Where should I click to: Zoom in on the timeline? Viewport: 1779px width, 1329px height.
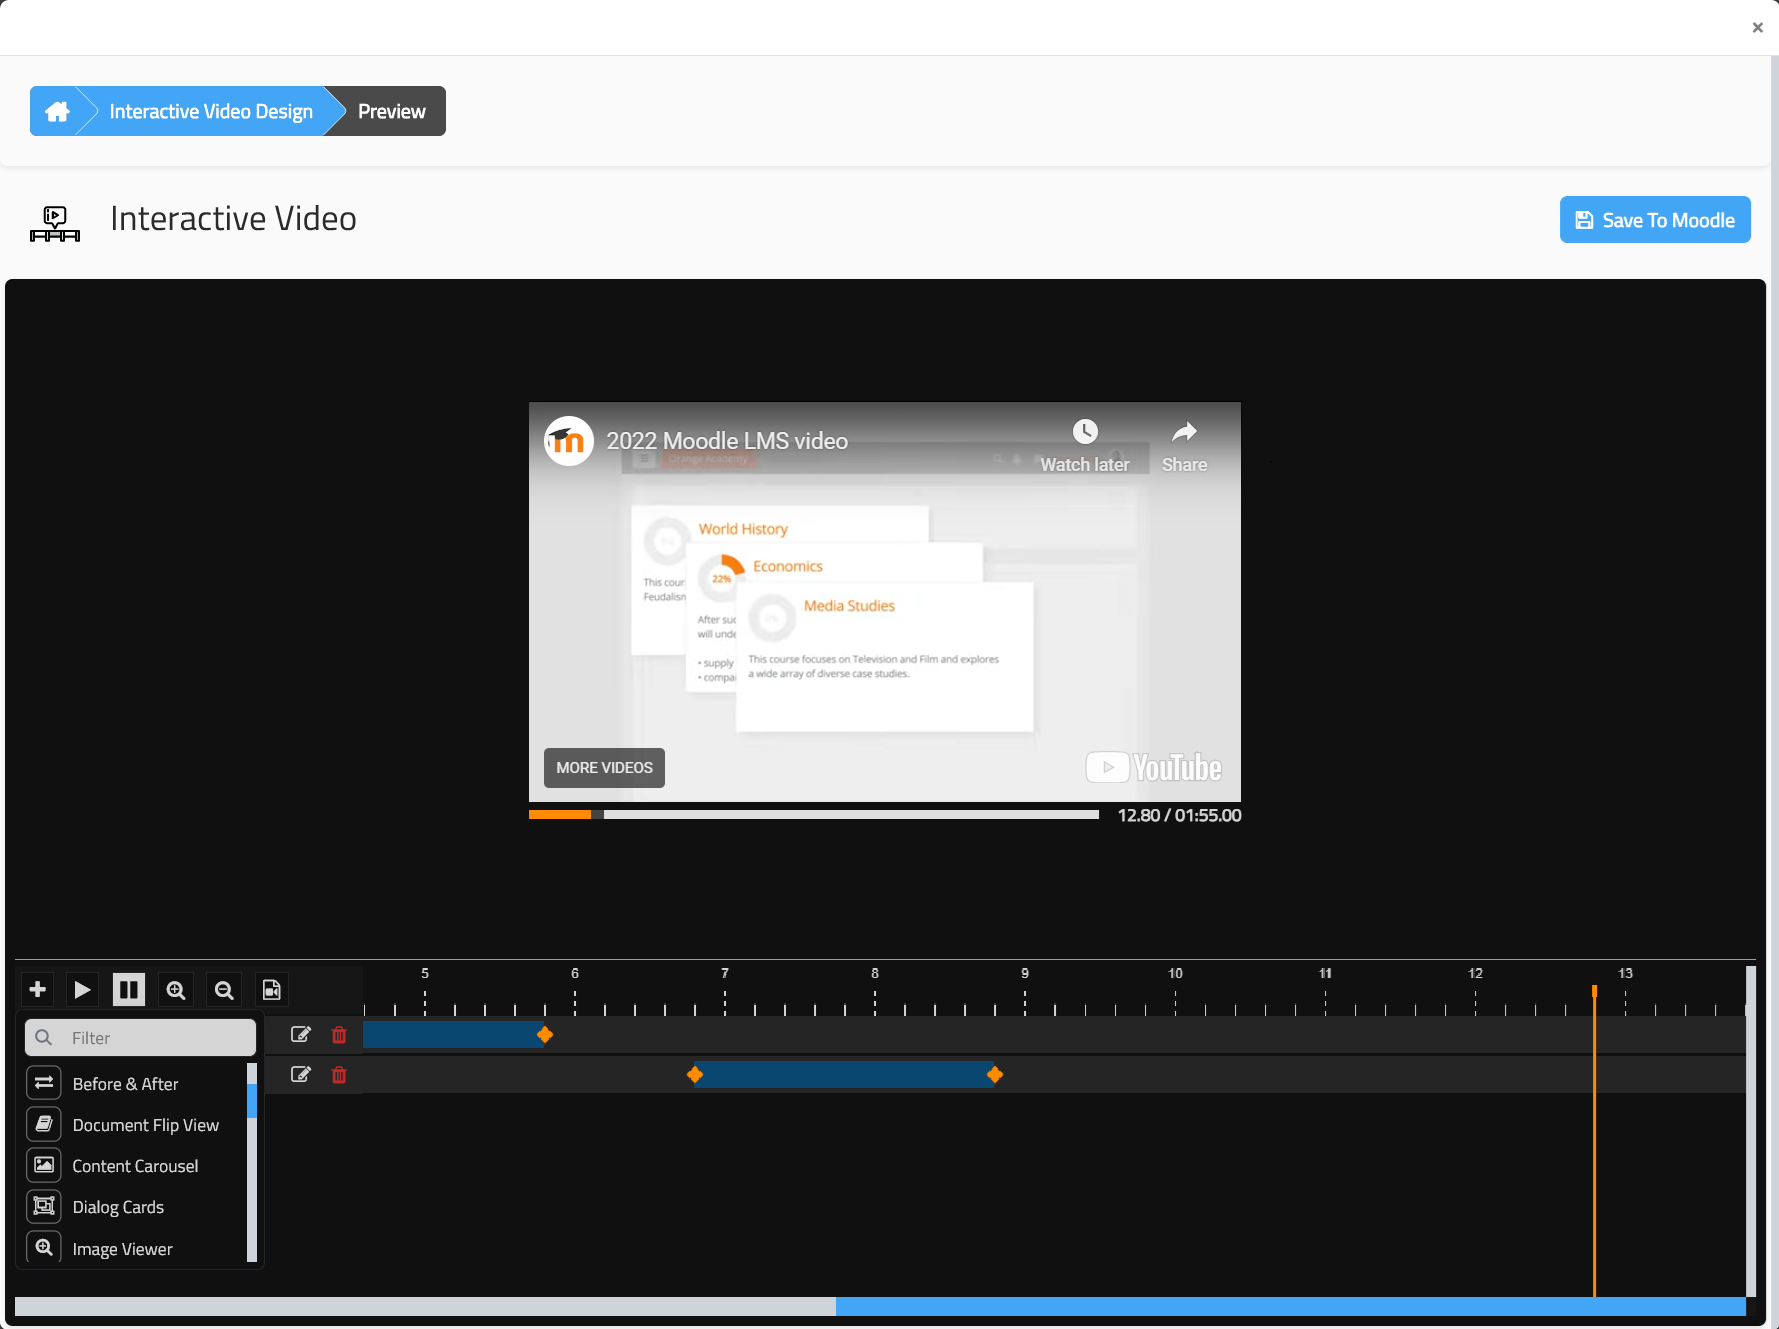coord(176,989)
